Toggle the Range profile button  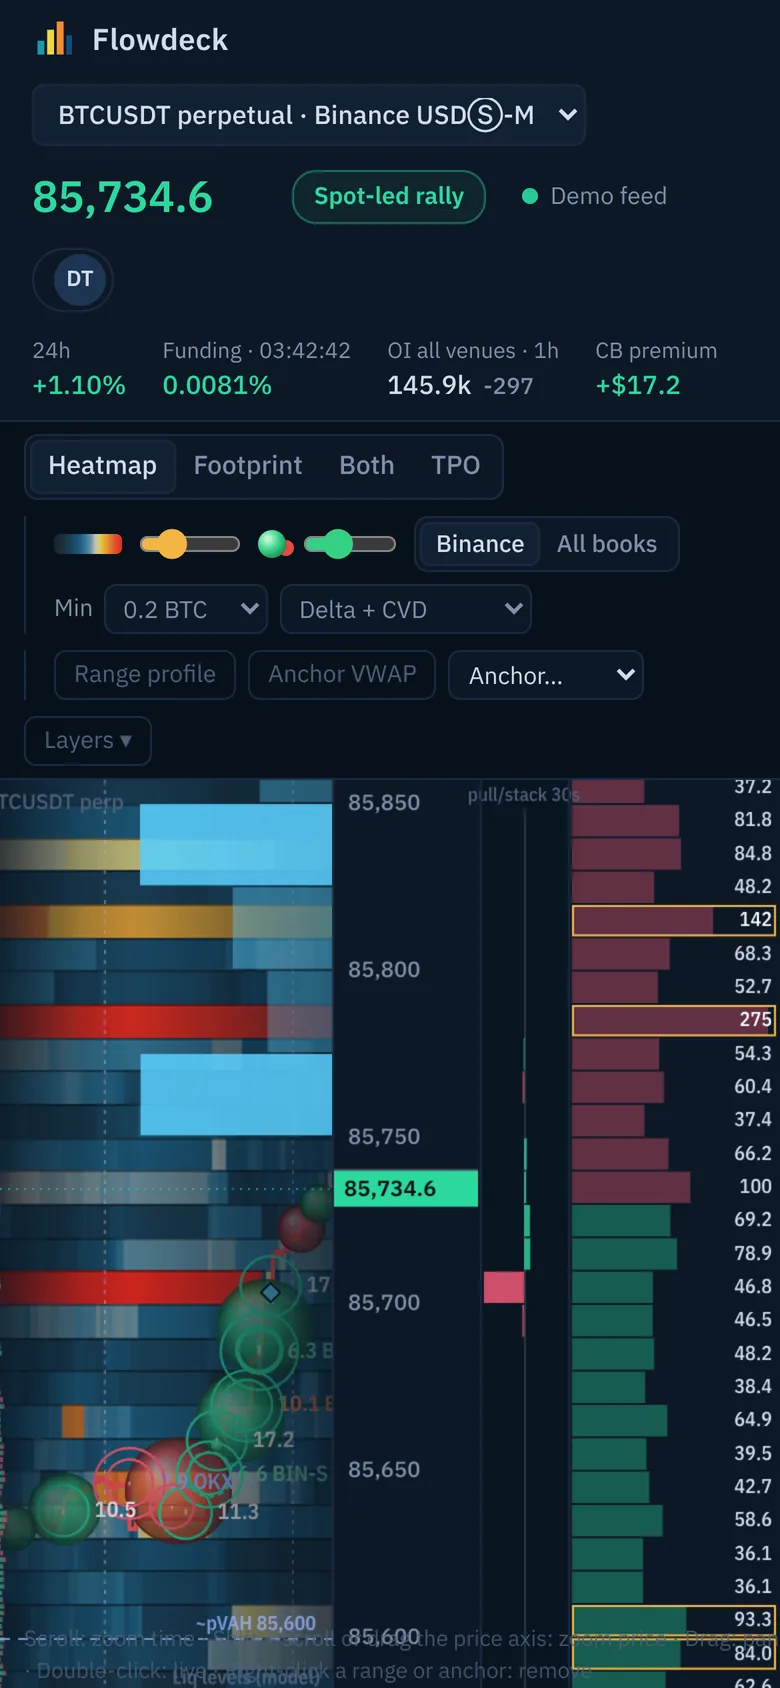coord(145,675)
